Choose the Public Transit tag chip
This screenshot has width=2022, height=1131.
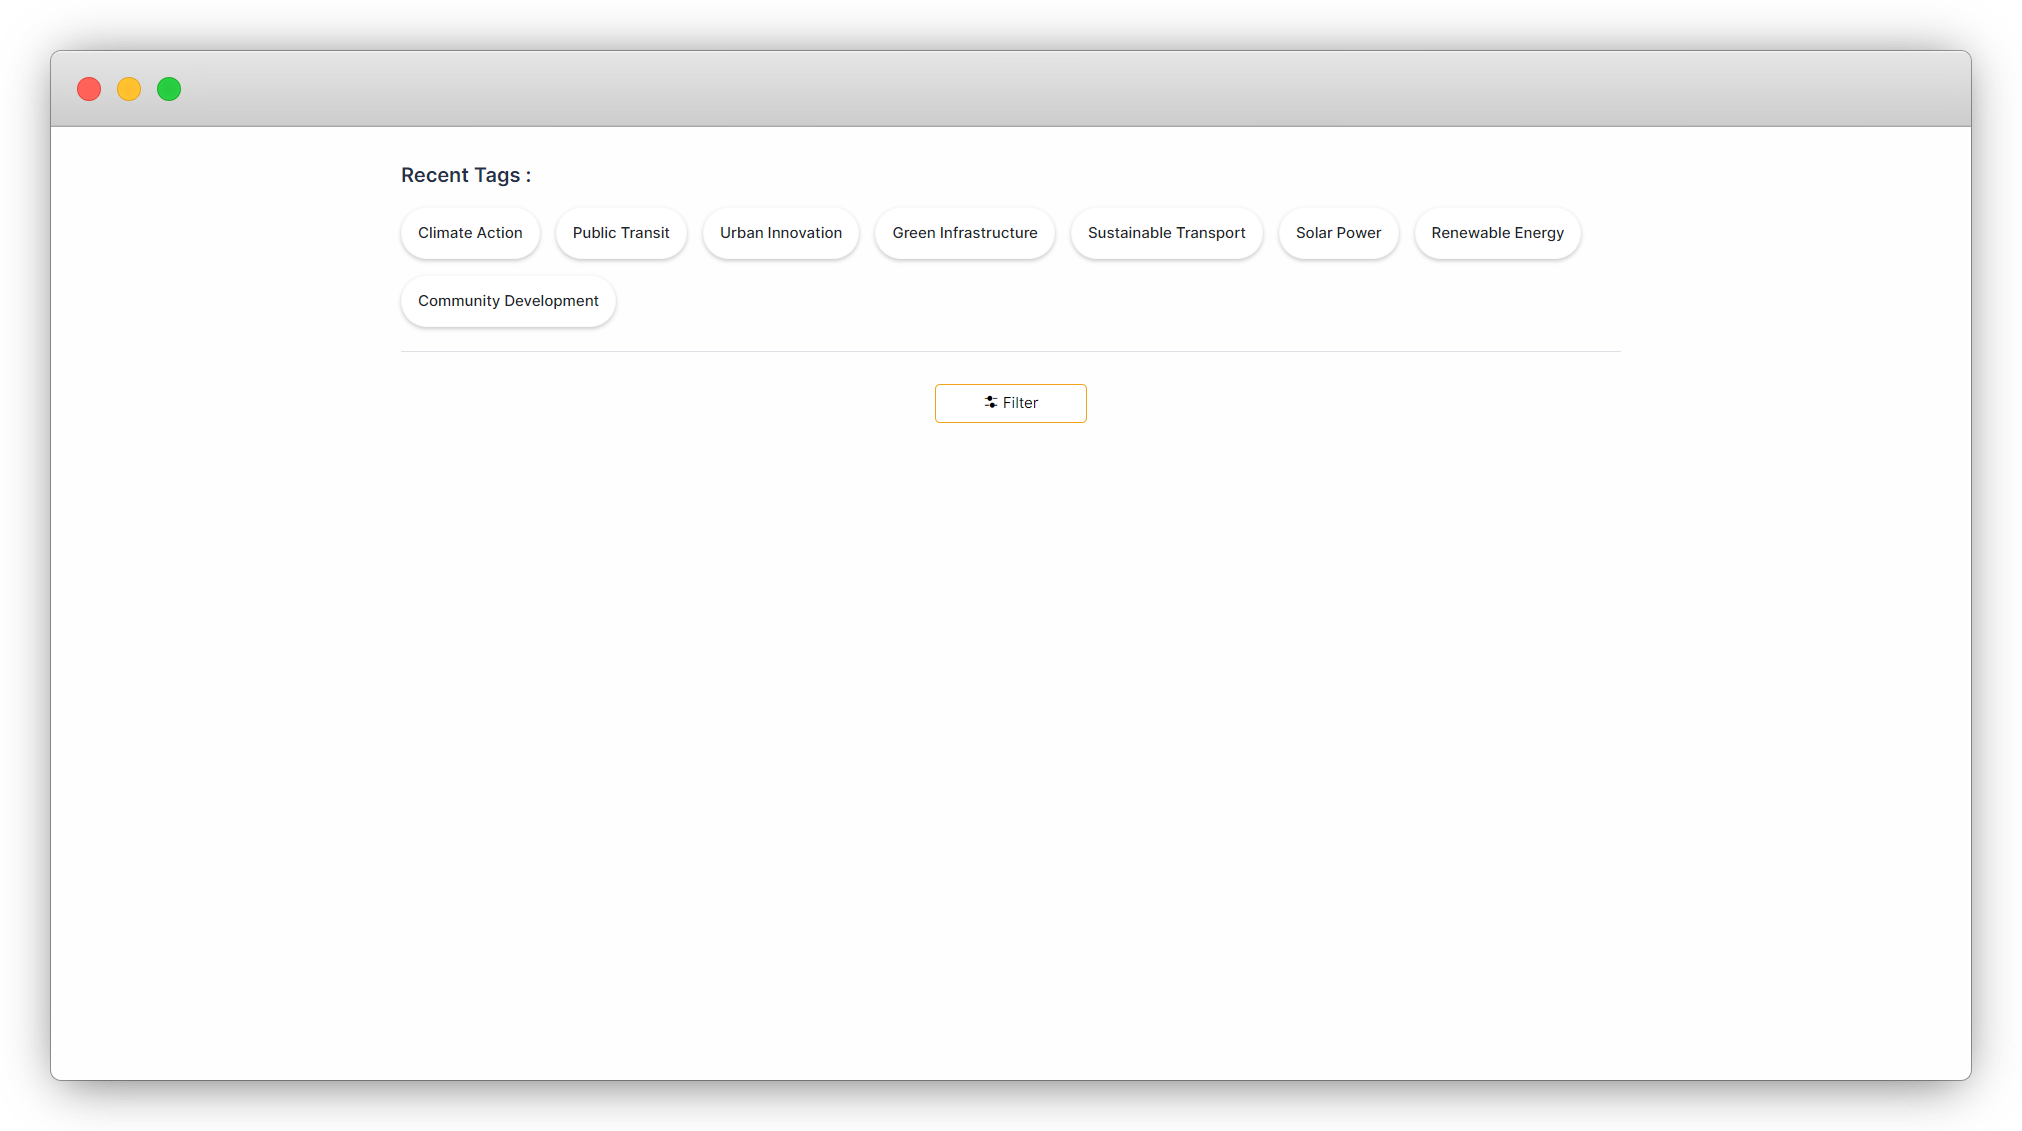click(x=621, y=233)
